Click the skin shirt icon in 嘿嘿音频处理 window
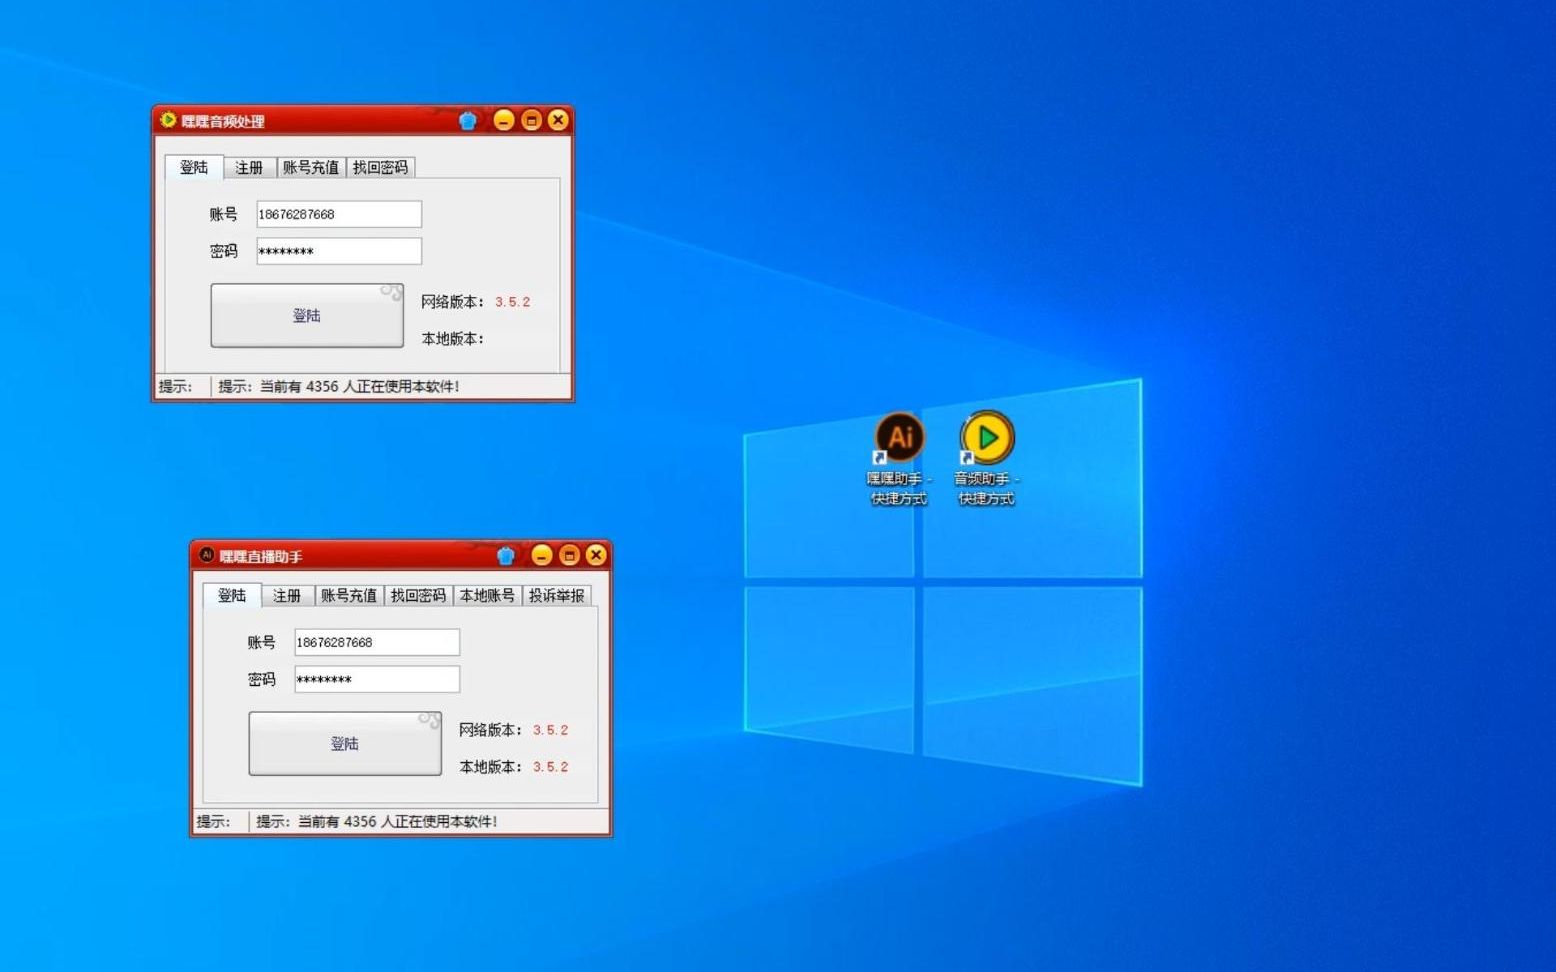The image size is (1556, 972). pos(468,121)
